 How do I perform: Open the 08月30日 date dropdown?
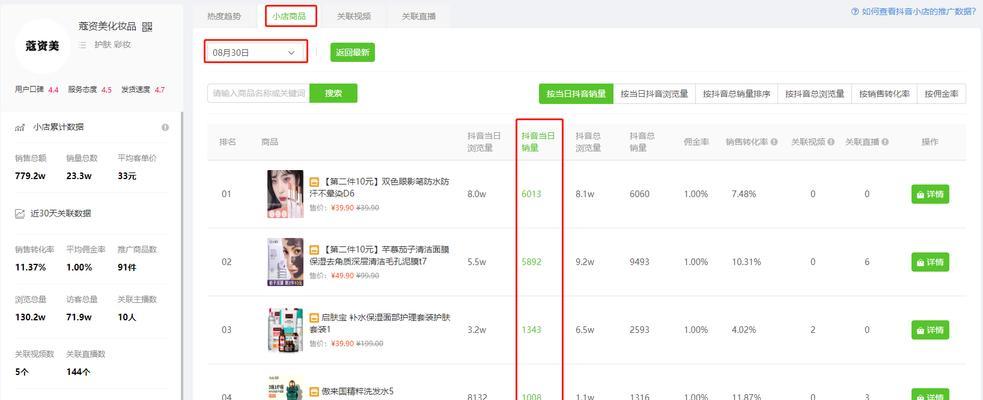click(256, 52)
